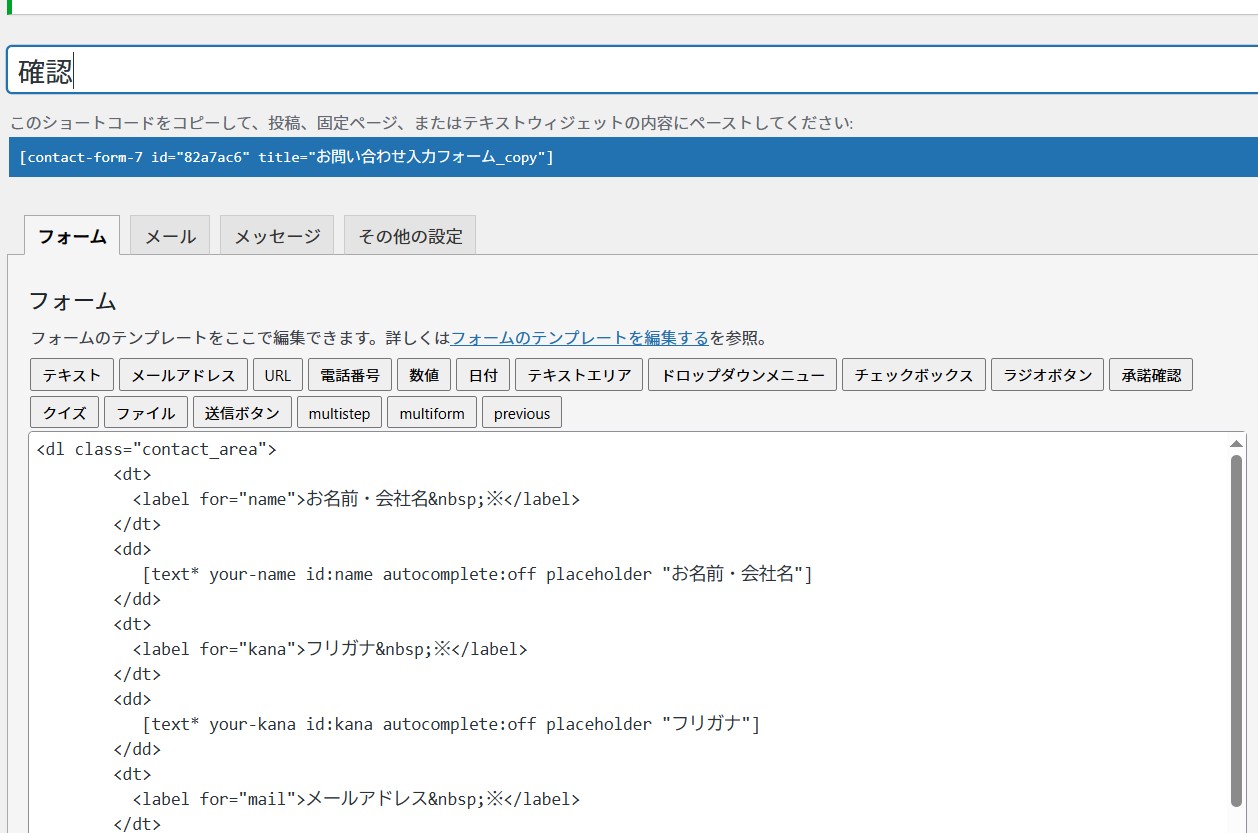Open the その他の設定 tab
Viewport: 1258px width, 833px height.
[x=410, y=236]
